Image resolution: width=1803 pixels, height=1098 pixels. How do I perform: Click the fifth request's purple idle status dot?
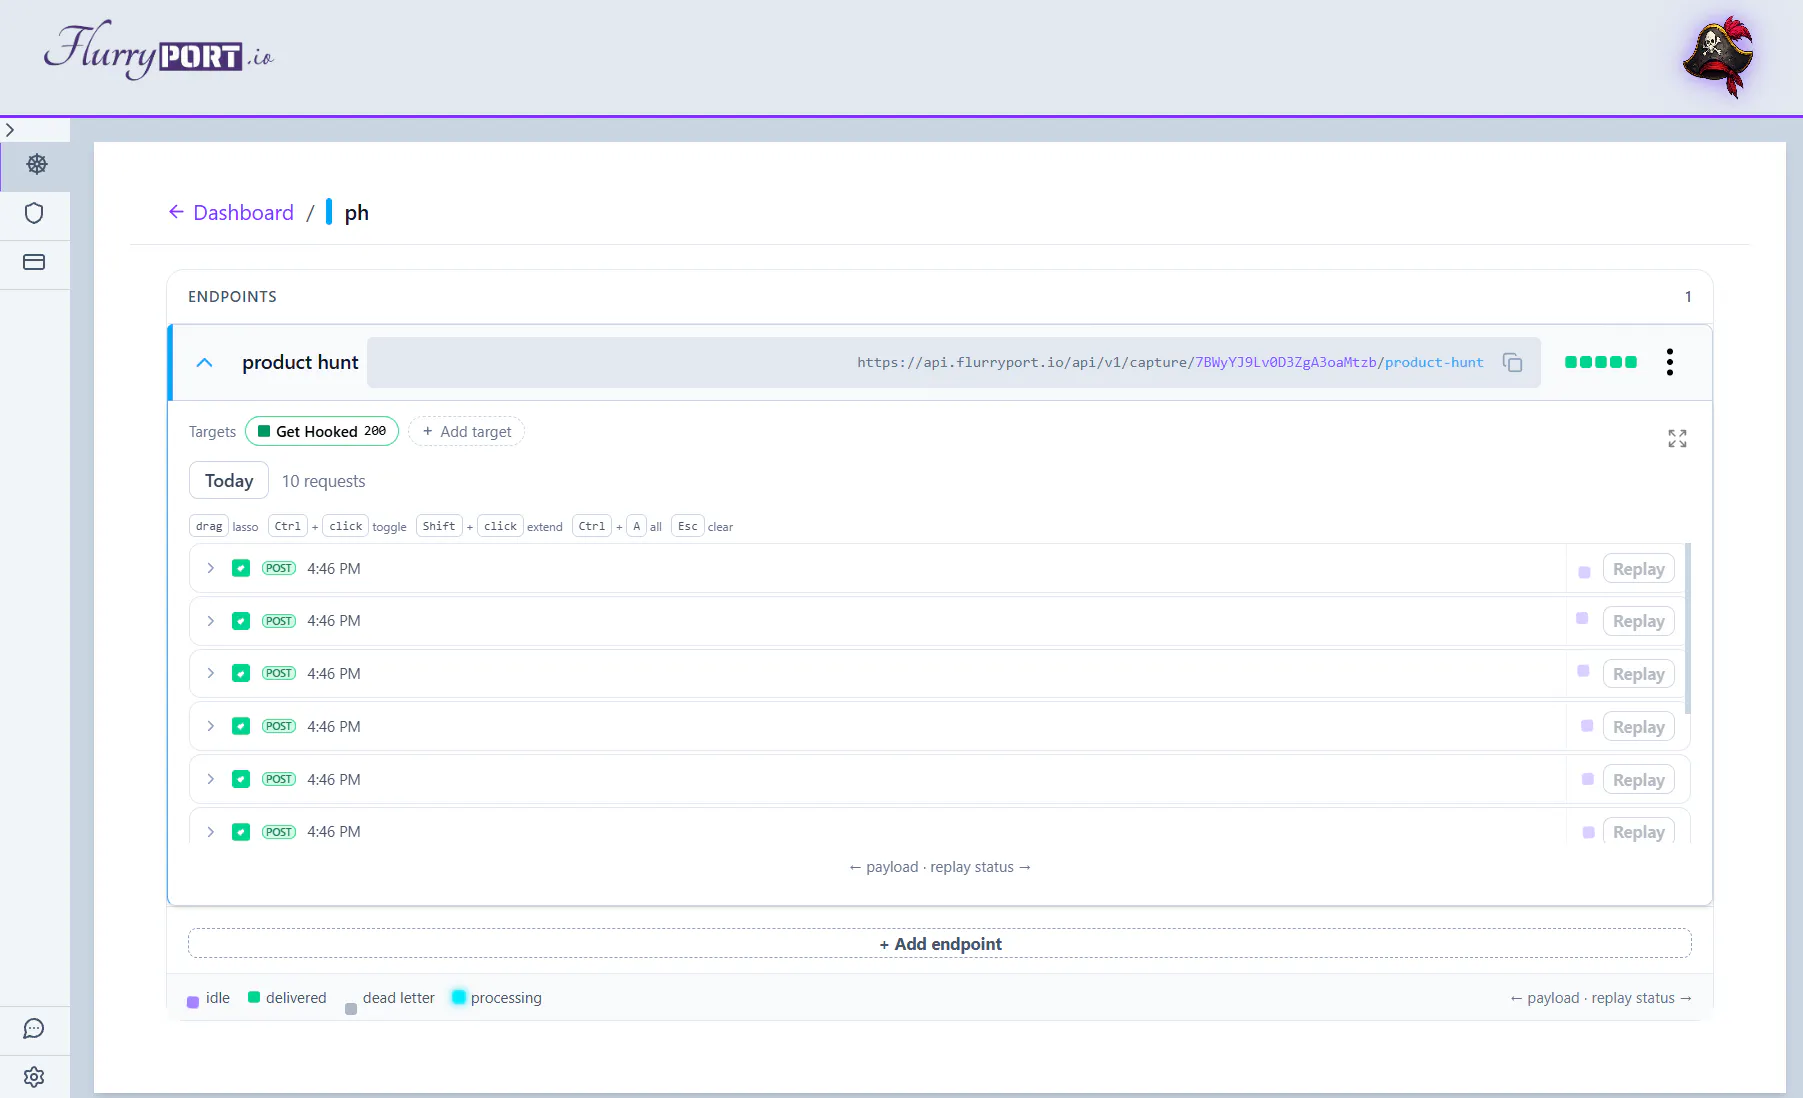1588,779
